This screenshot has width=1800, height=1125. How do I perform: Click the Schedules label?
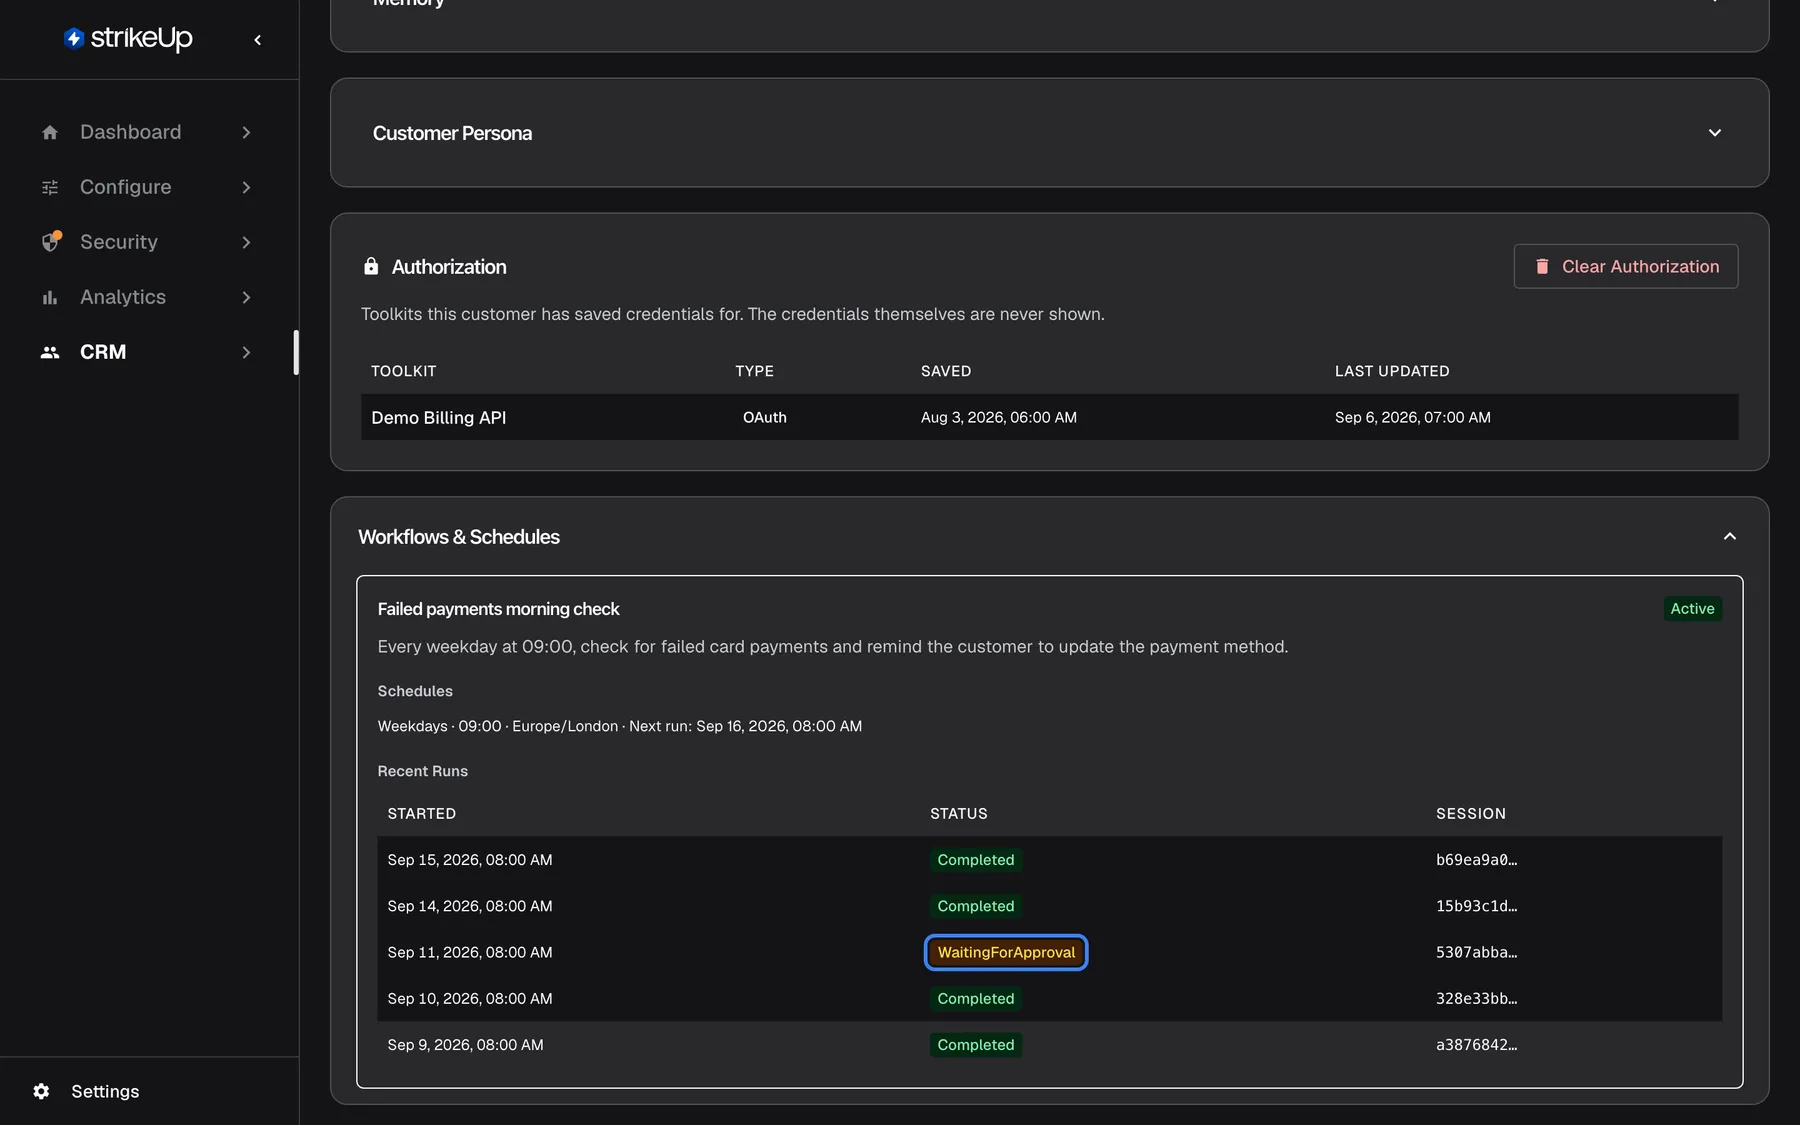click(x=414, y=691)
